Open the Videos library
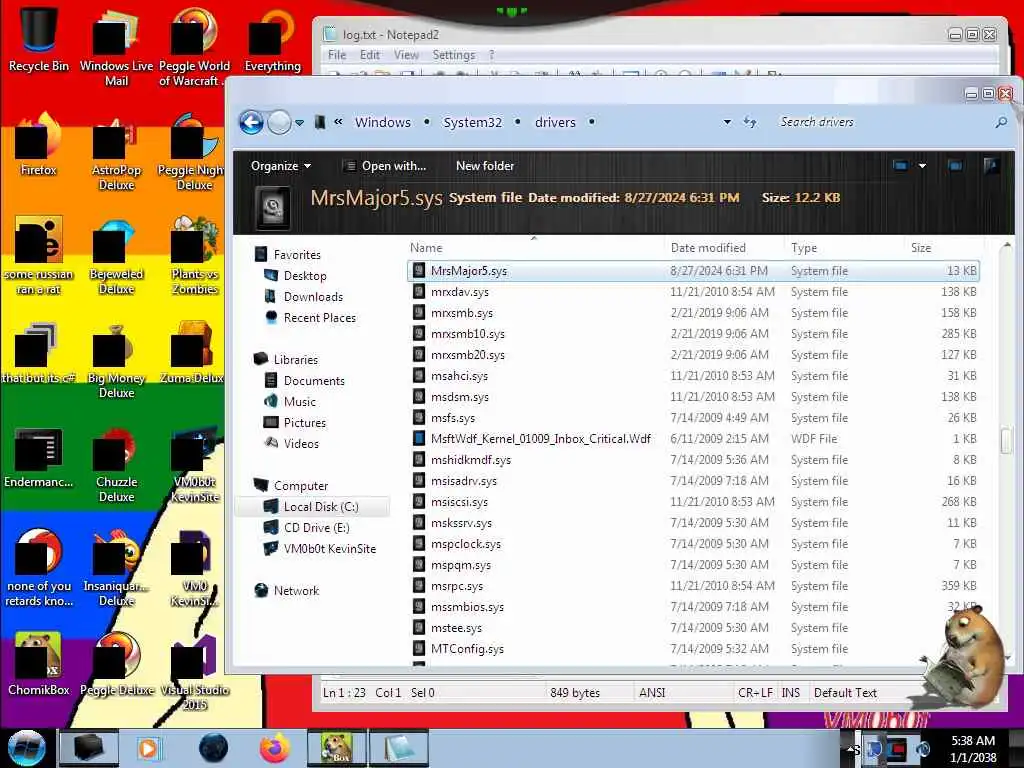Screen dimensions: 1024x768 [301, 443]
